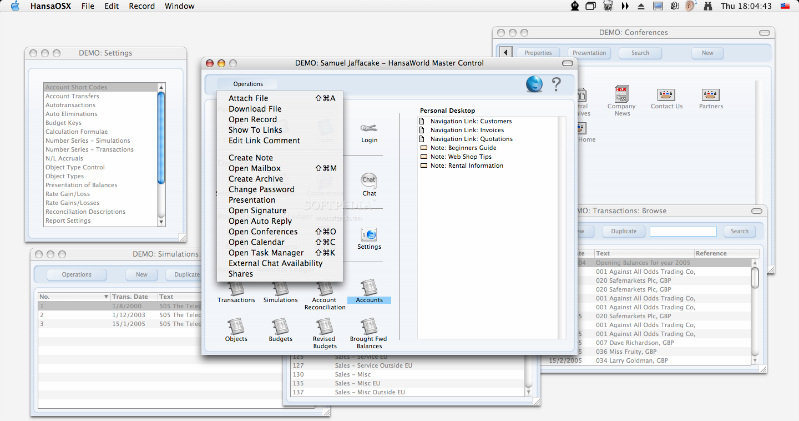Choose Open Mailbox from the menu
799x421 pixels.
[280, 168]
